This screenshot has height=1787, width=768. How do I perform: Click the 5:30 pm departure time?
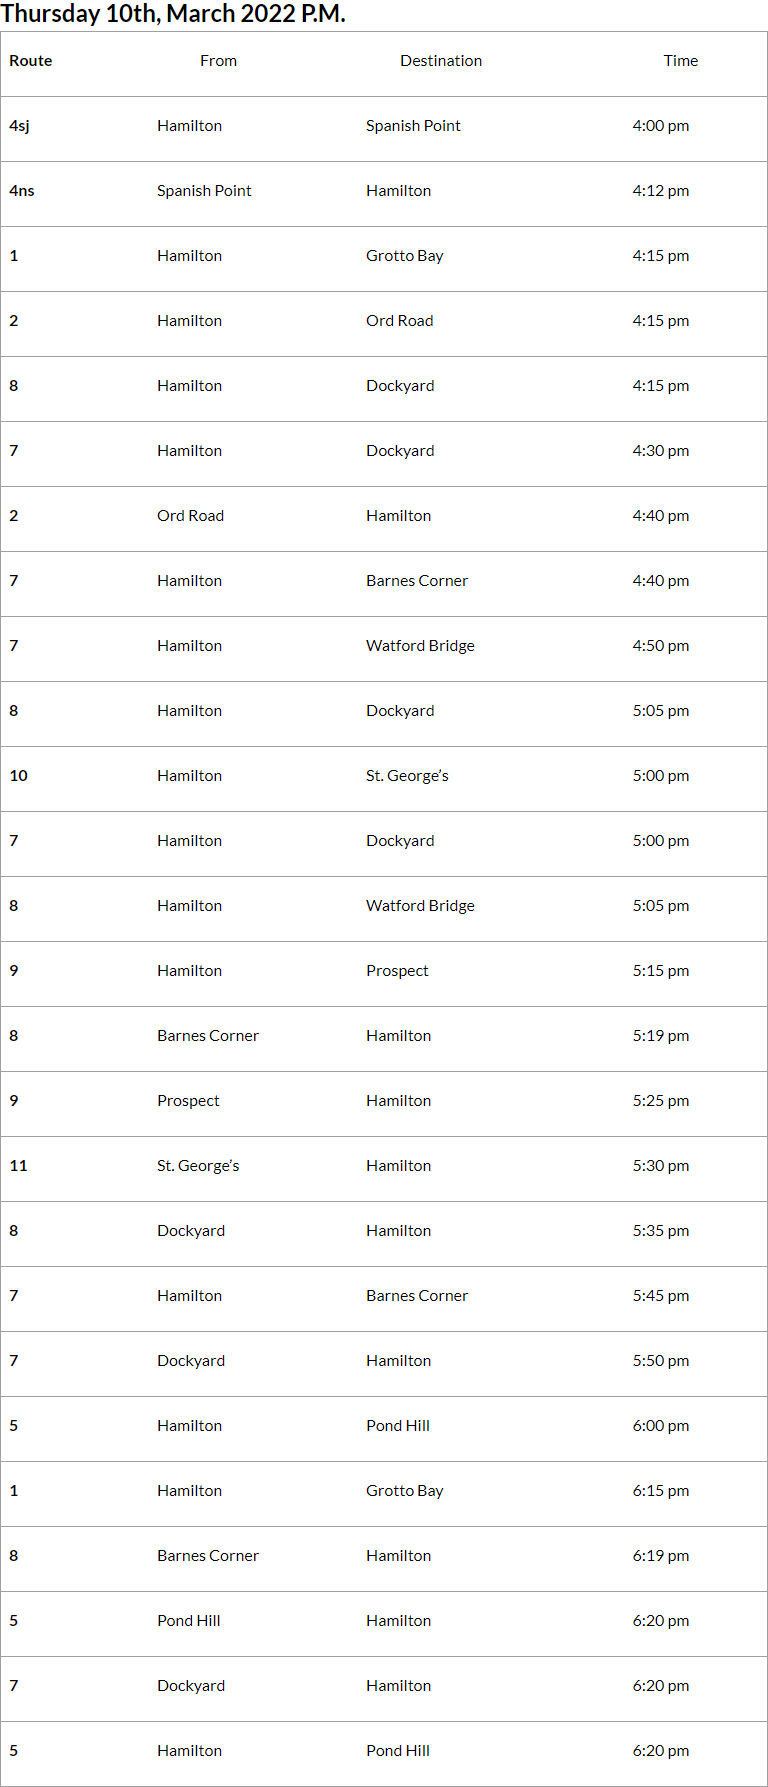660,1166
